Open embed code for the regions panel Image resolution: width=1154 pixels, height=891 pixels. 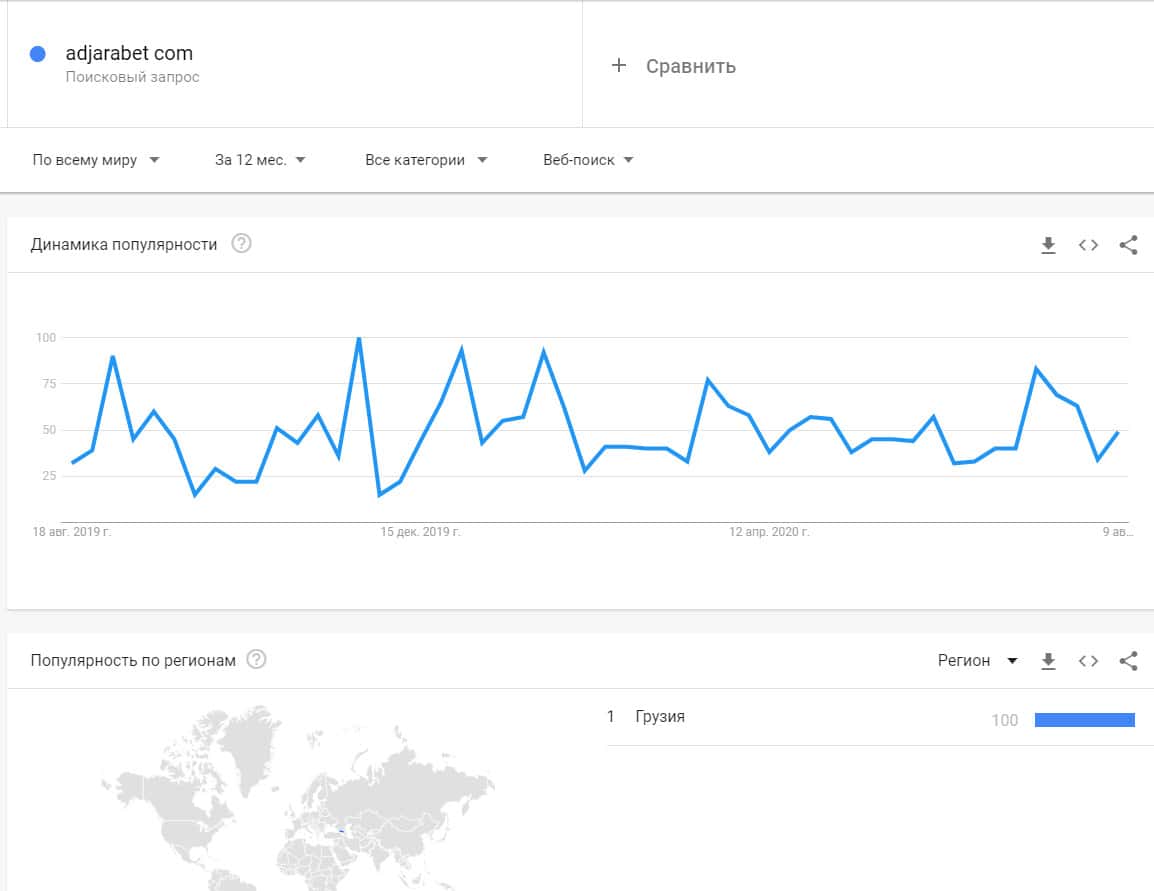1088,661
